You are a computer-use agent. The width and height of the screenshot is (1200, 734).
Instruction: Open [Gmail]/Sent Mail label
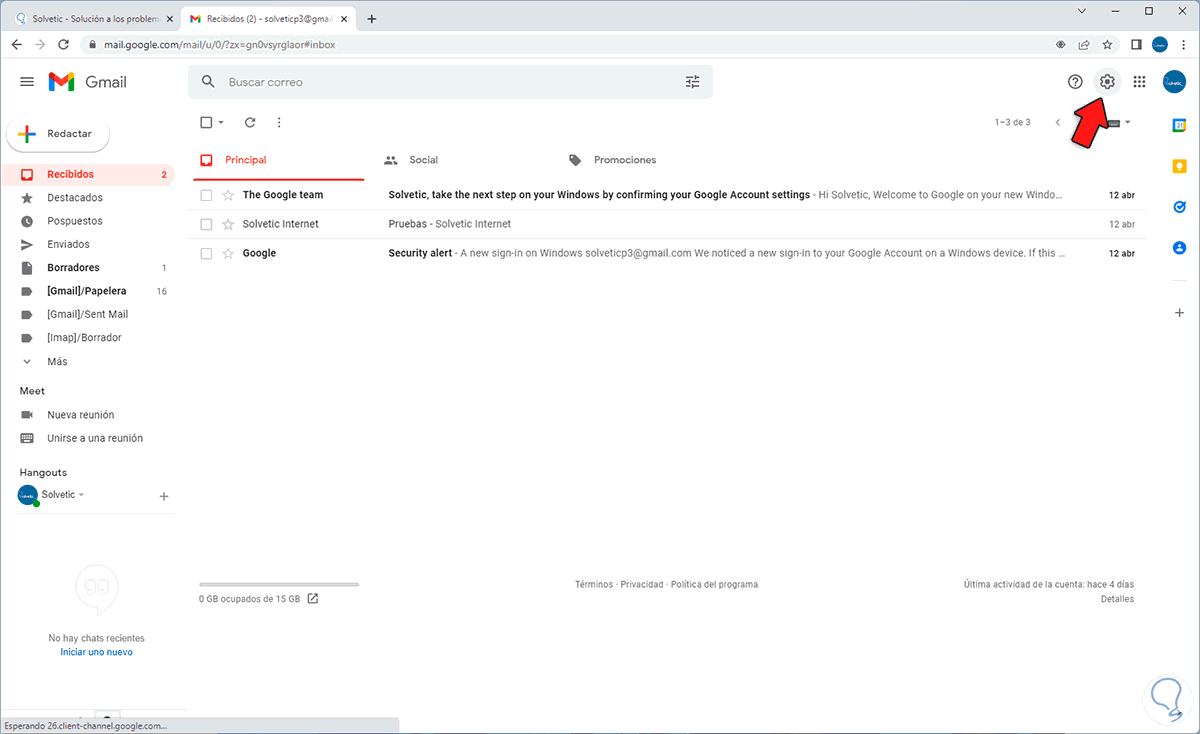pos(88,314)
